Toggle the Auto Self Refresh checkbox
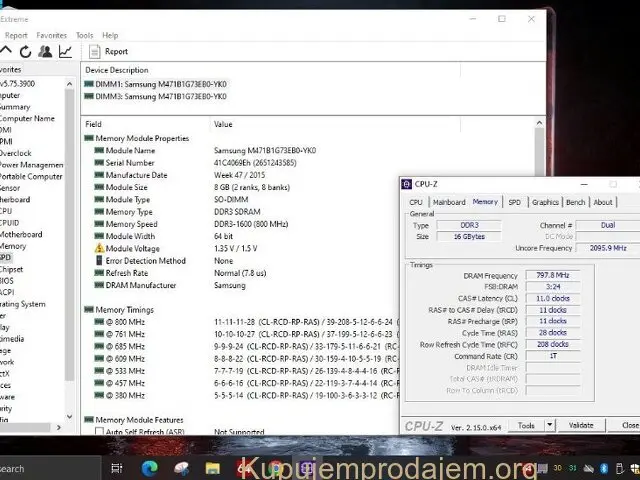The width and height of the screenshot is (640, 480). (100, 431)
